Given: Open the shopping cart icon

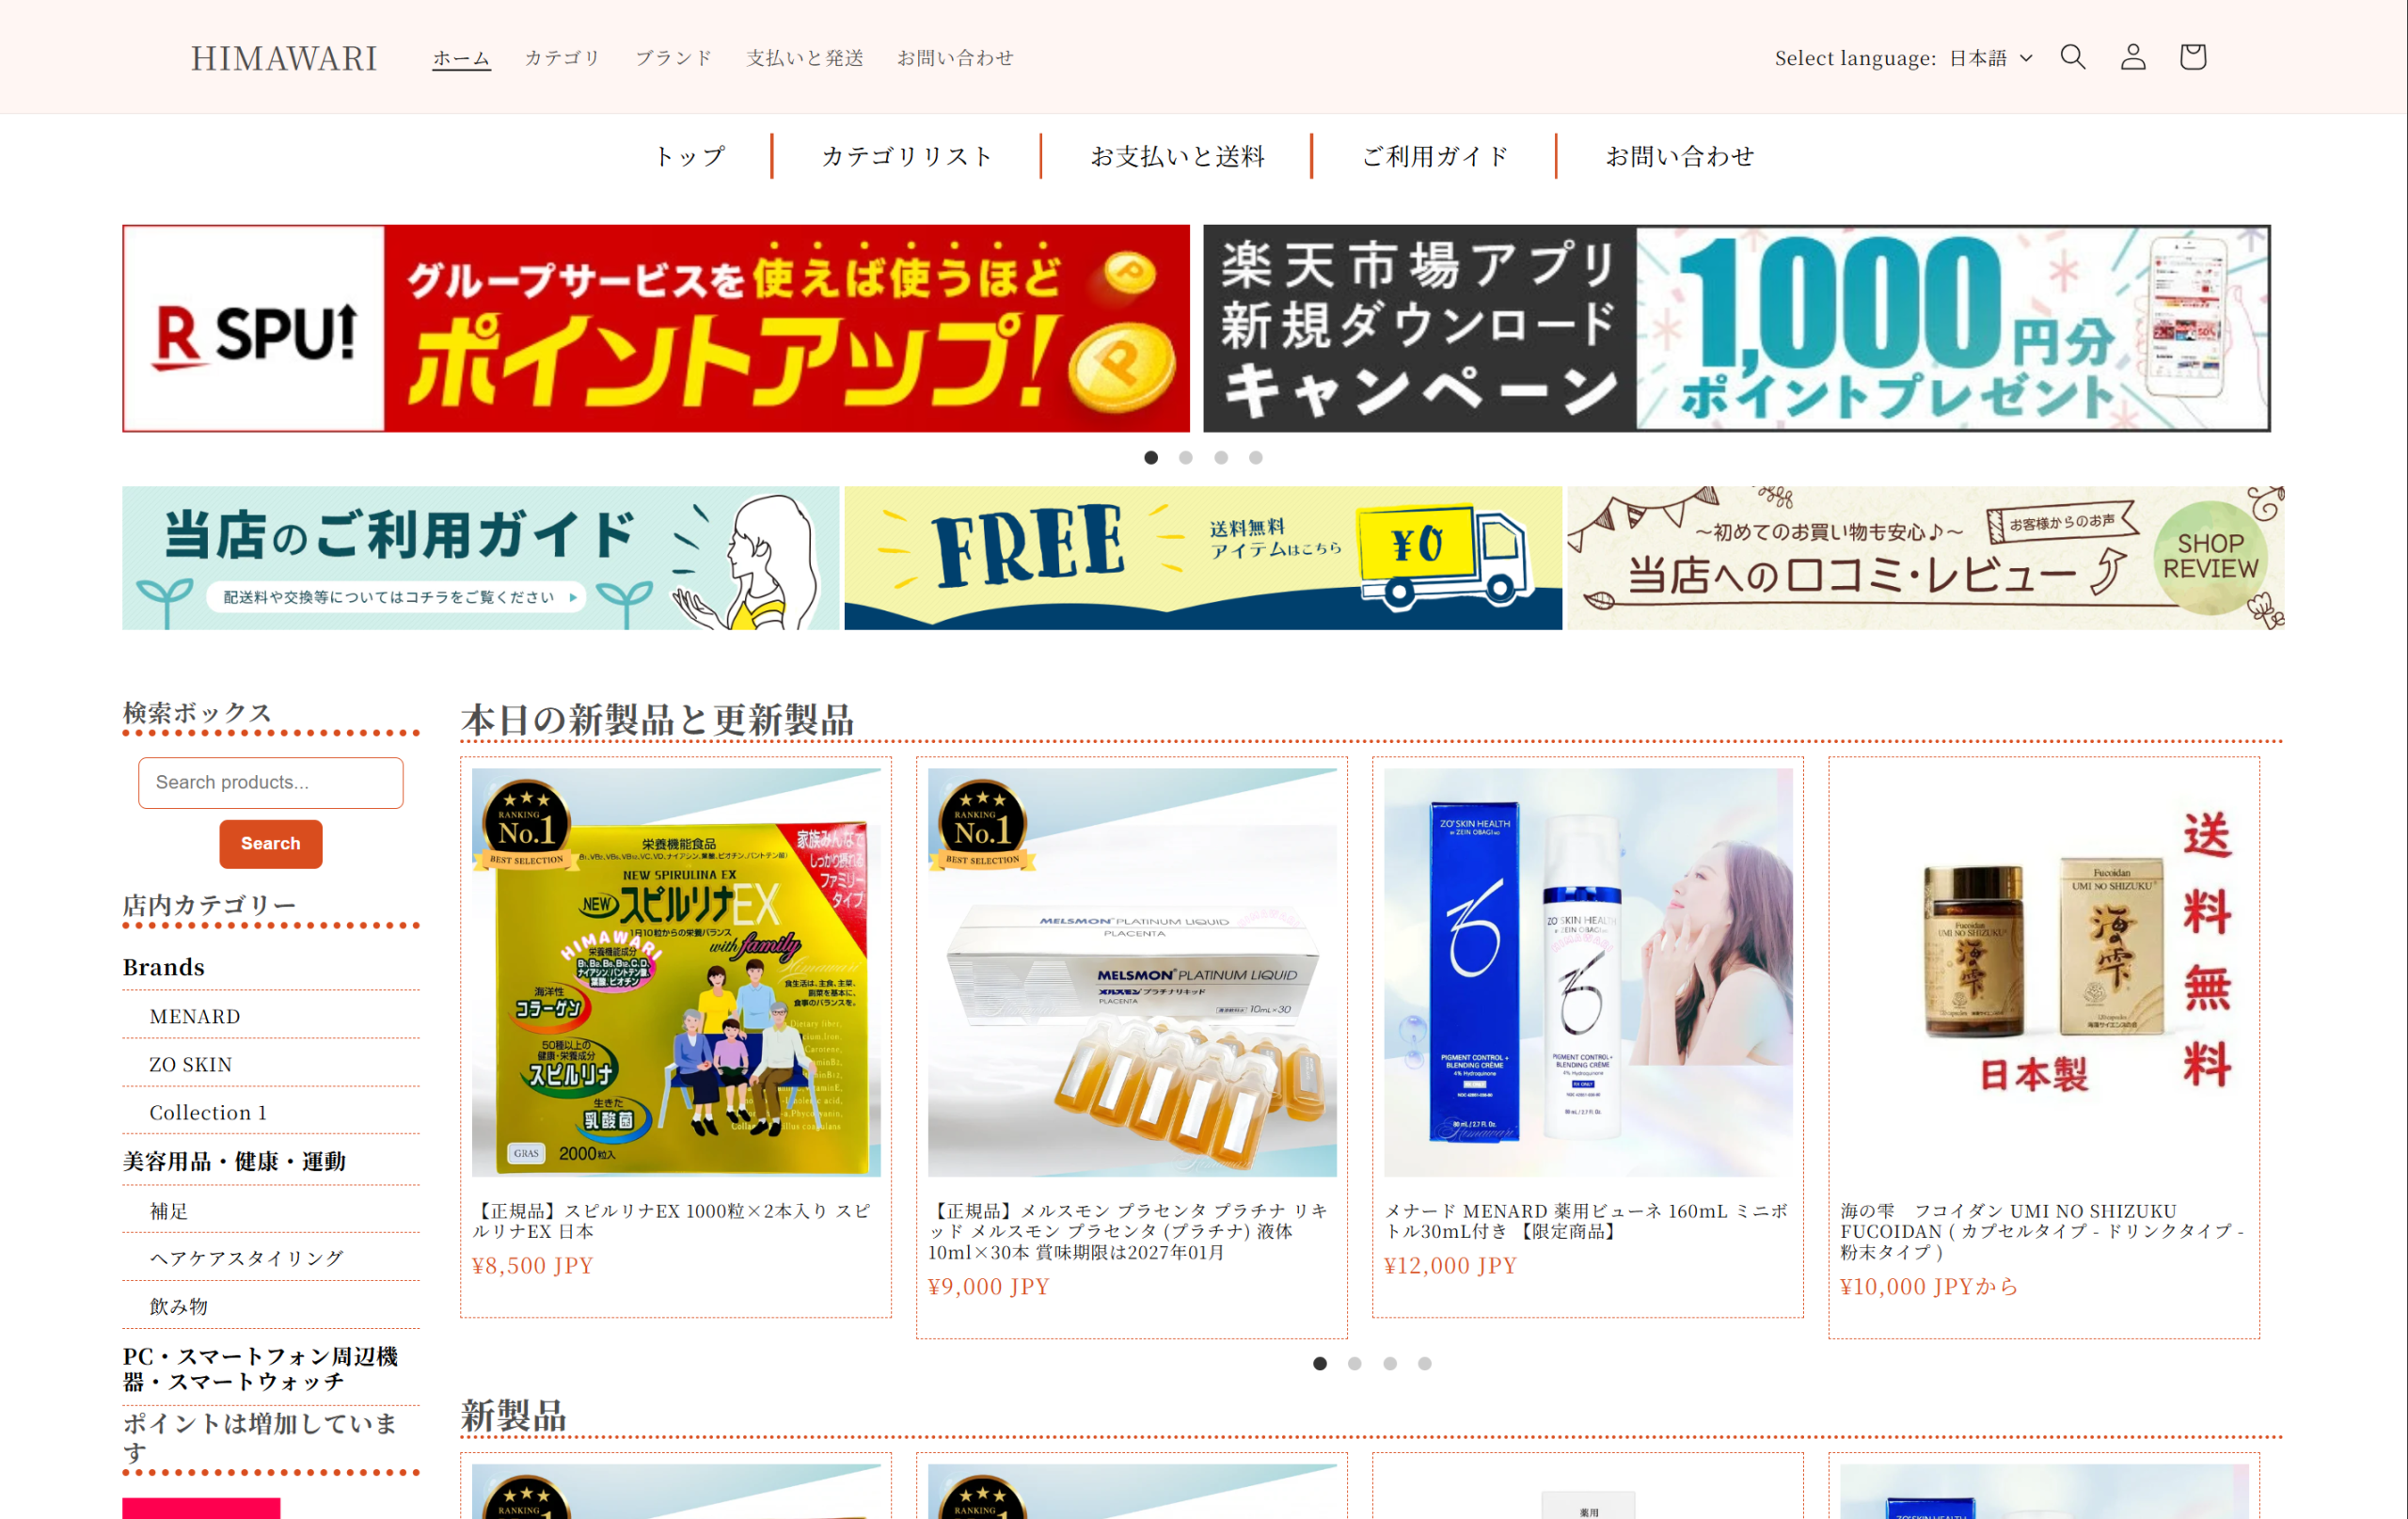Looking at the screenshot, I should tap(2193, 57).
